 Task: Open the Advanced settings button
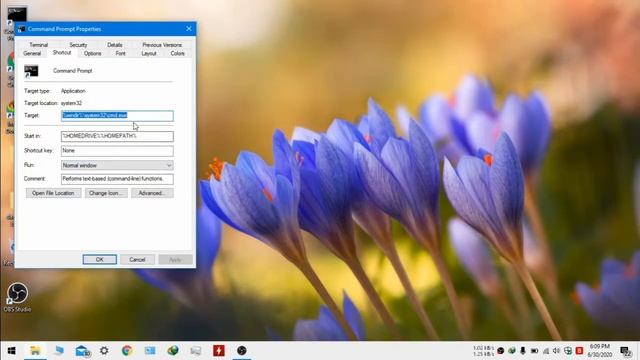click(152, 193)
